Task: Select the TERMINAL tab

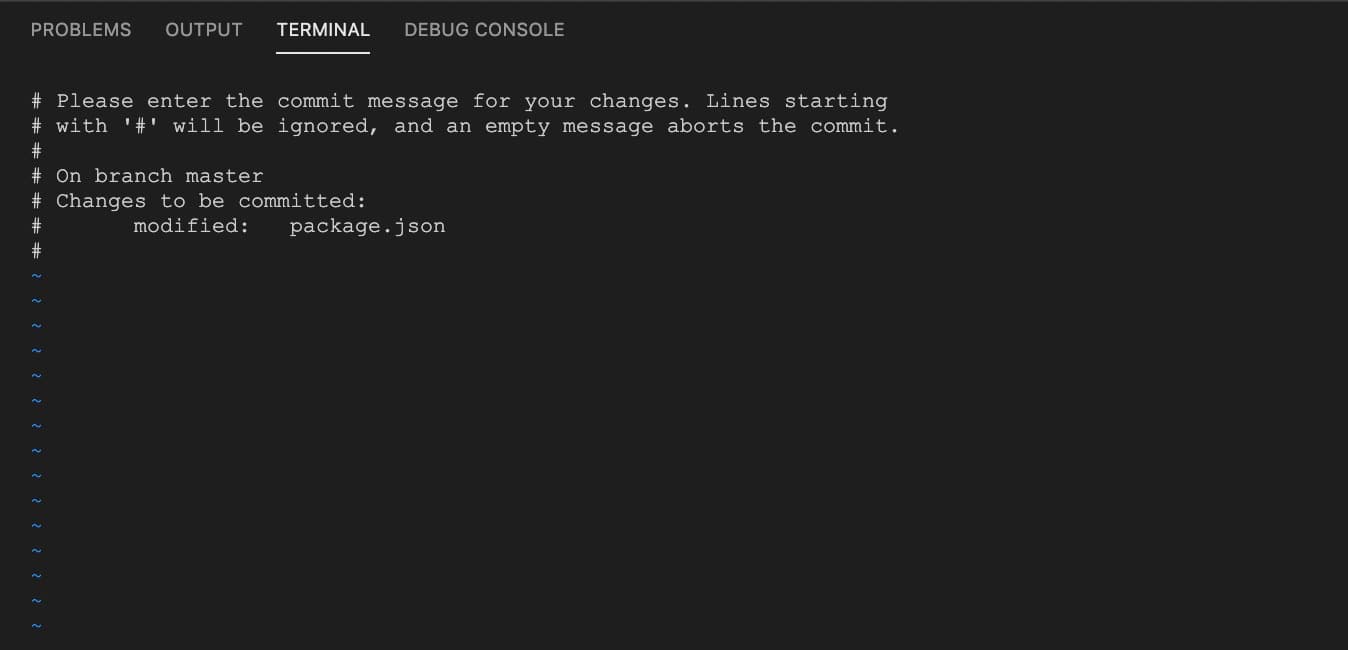Action: (x=323, y=30)
